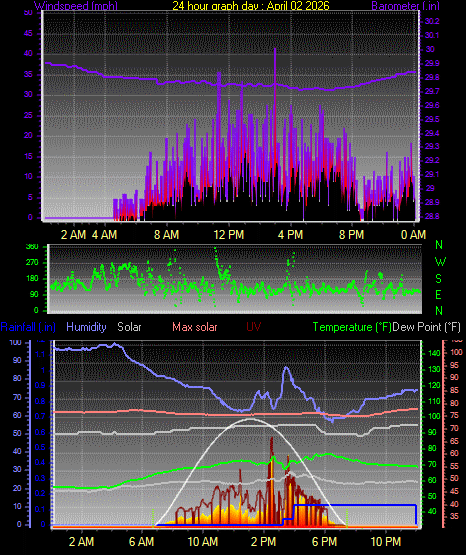
Task: Select the Max solar legend label
Action: 195,327
